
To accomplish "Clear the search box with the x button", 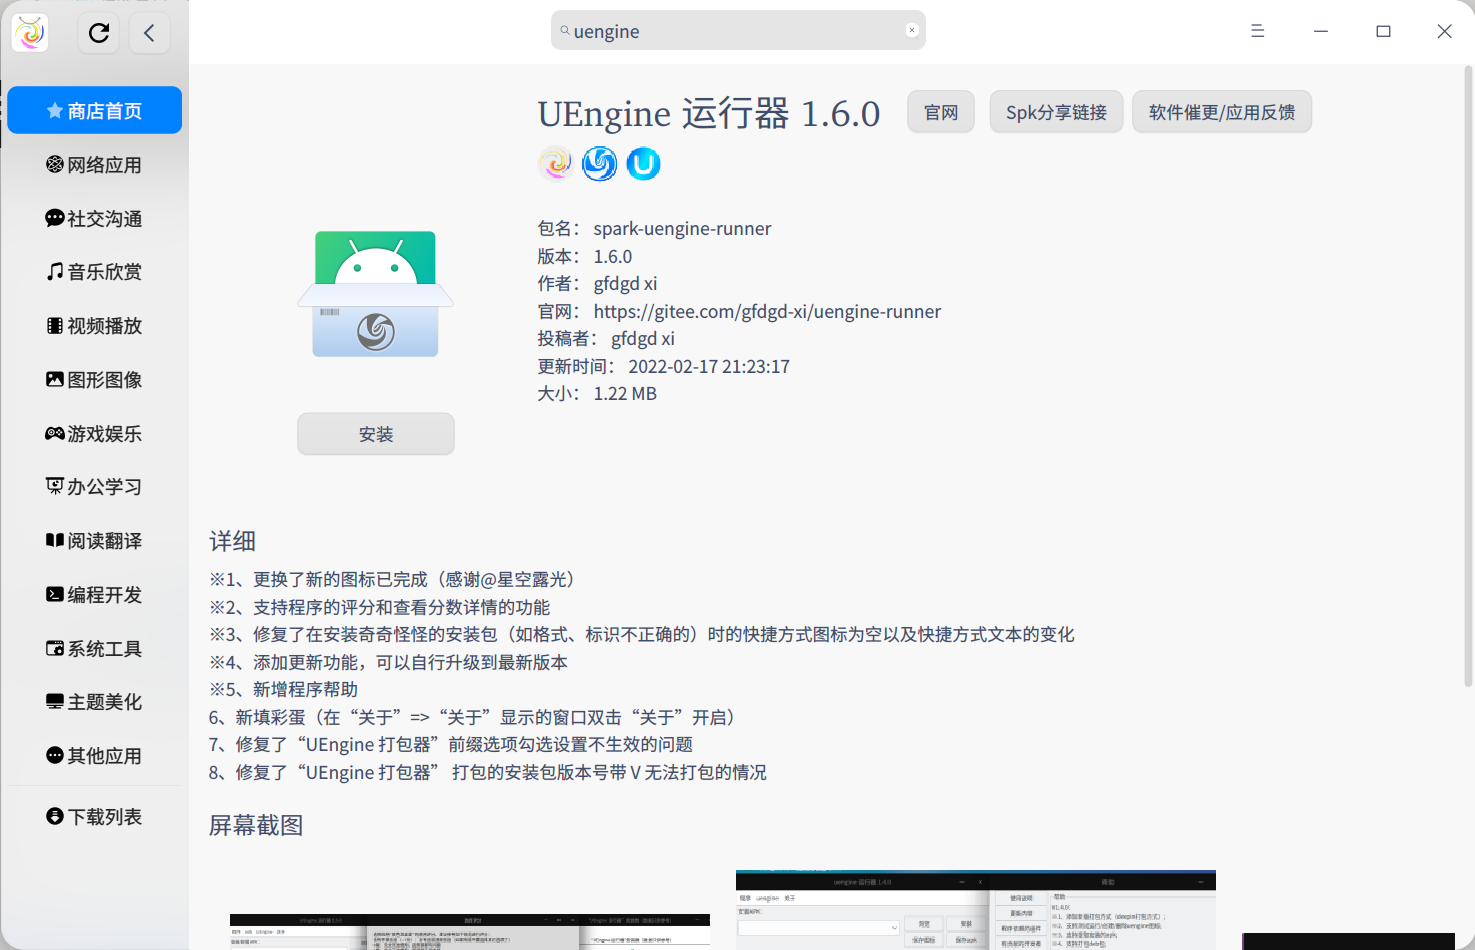I will (x=911, y=29).
